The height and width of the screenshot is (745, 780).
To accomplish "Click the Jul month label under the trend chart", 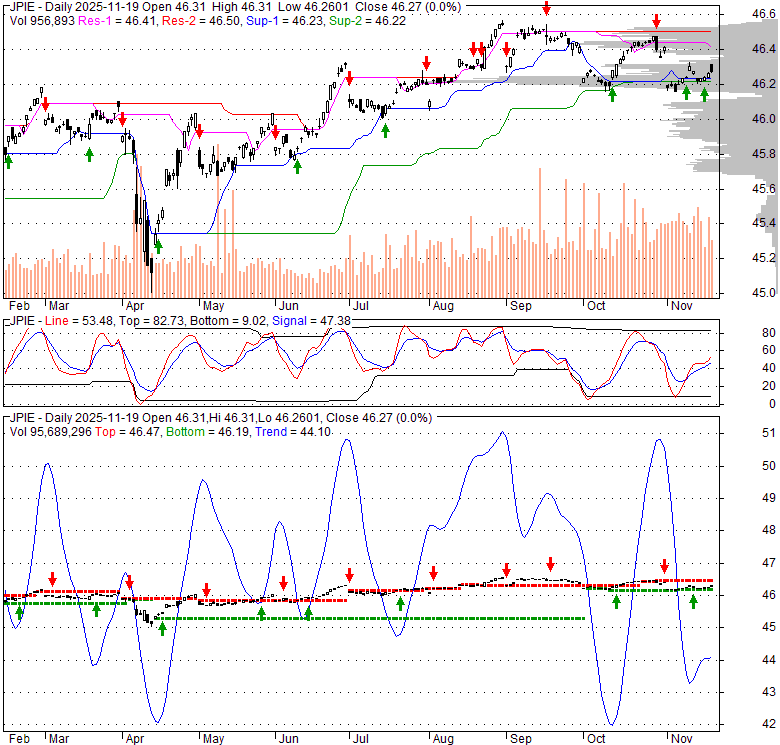I will point(360,739).
